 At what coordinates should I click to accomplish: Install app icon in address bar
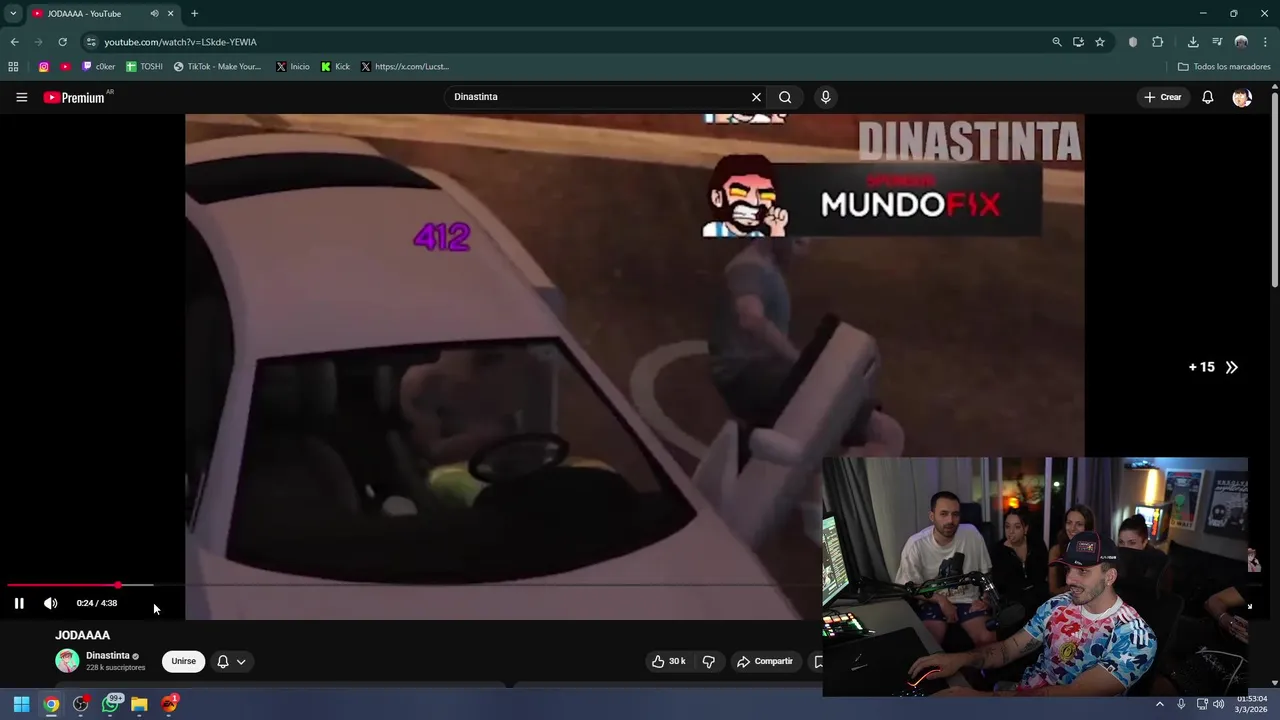point(1078,42)
